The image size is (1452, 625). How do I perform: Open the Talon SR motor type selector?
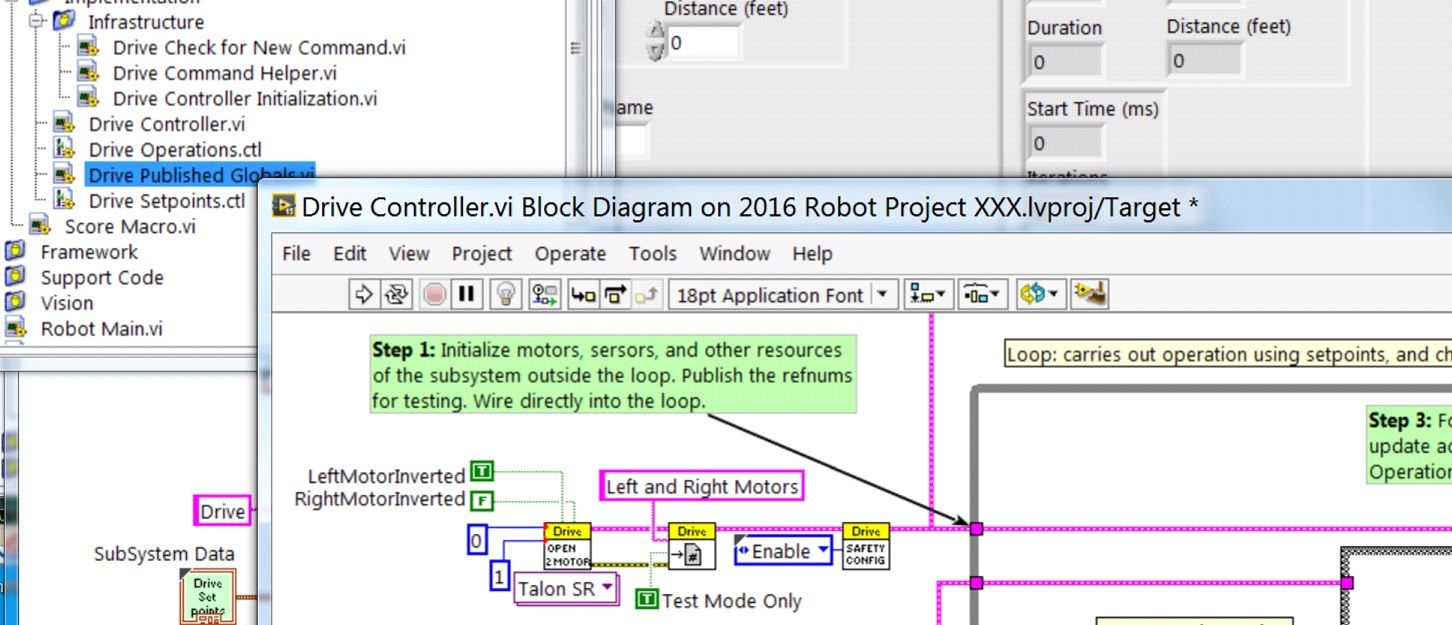(566, 589)
